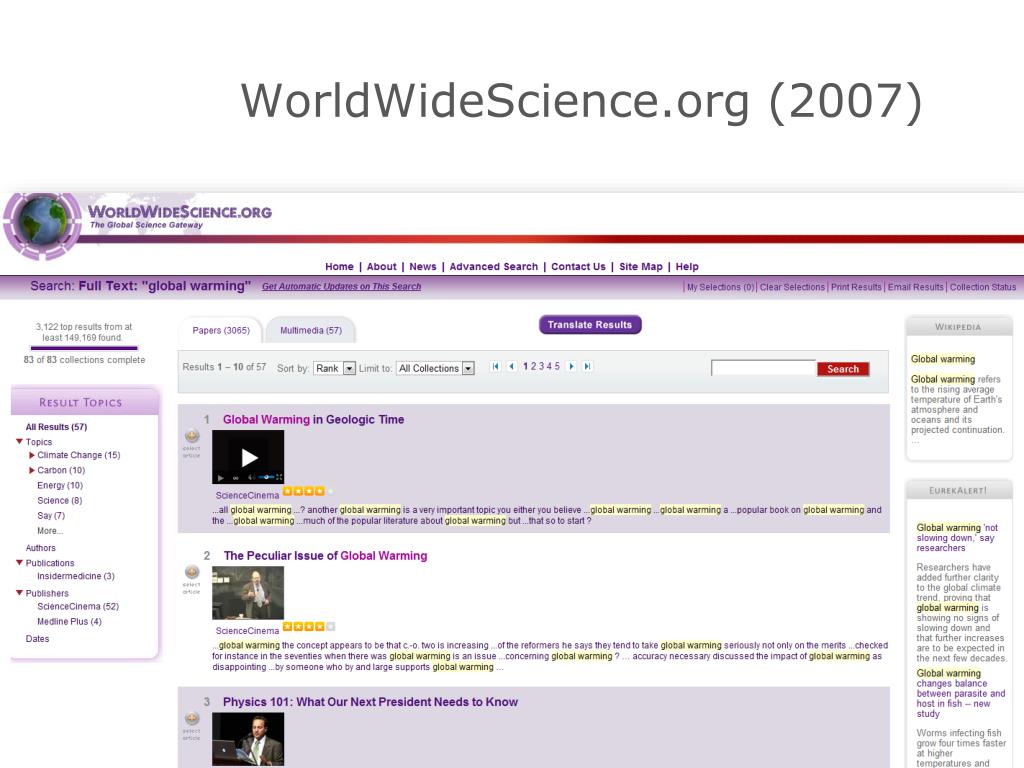Open the About menu link

(381, 266)
